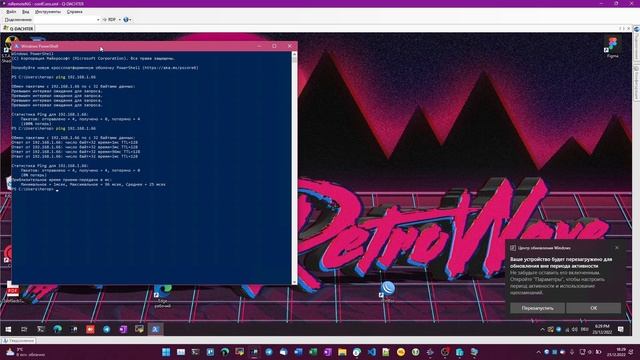Viewport: 640px width, 360px height.
Task: Open Visual Studio Code on host taskbar
Action: (x=371, y=352)
